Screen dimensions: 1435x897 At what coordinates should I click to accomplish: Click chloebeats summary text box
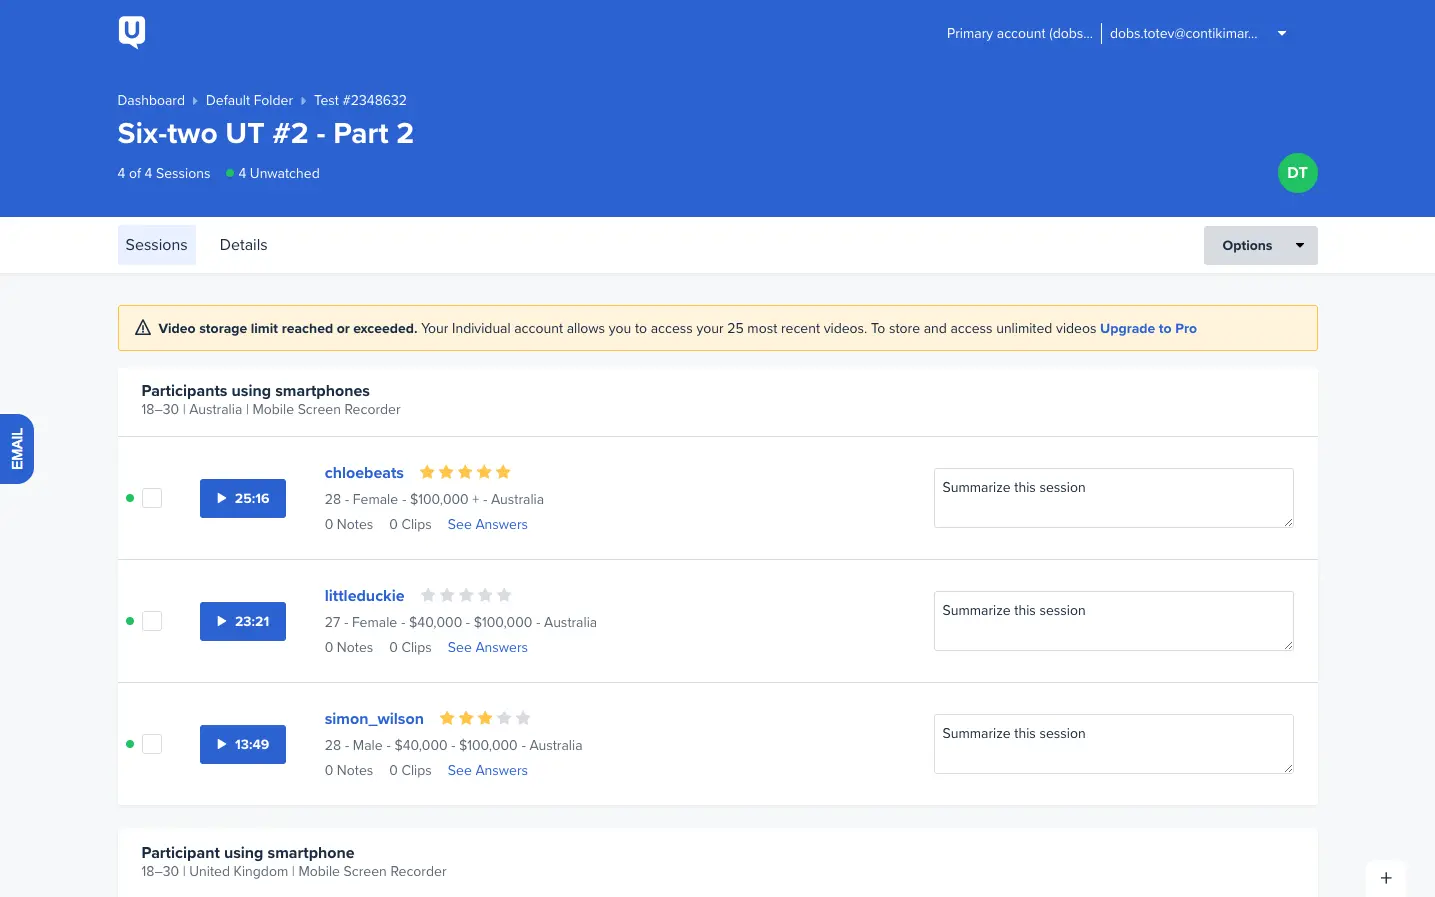(1113, 498)
